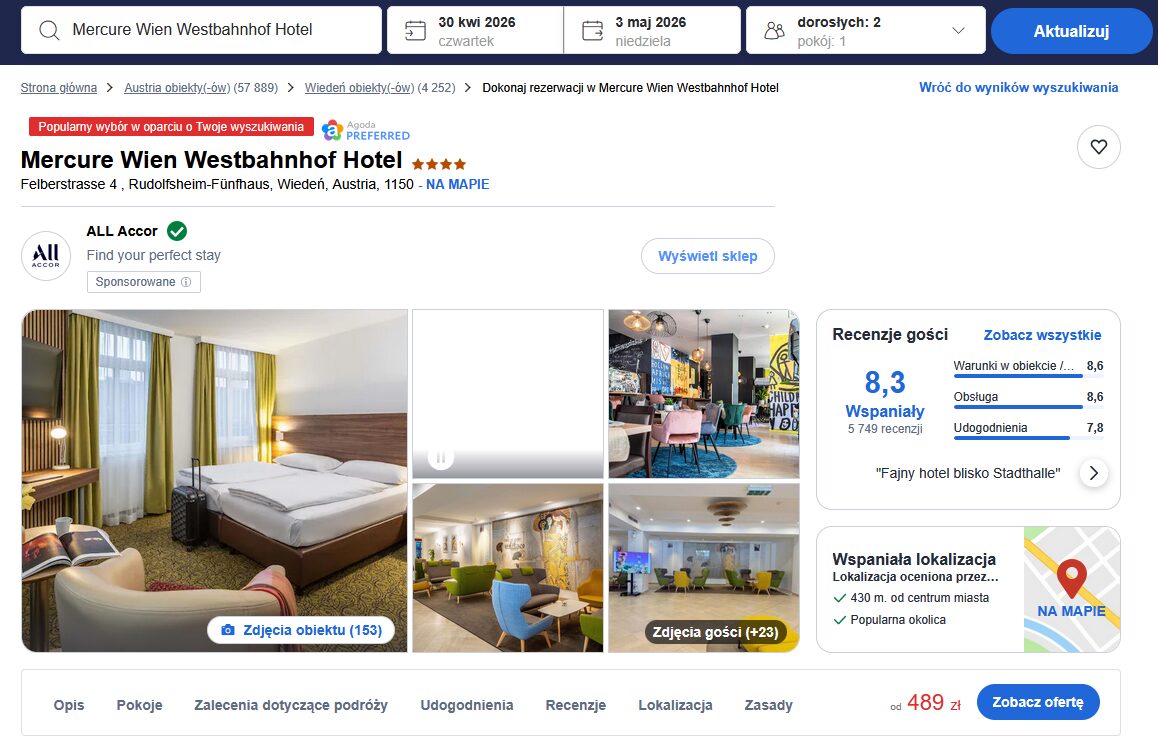Click the Sponsorowane info icon
This screenshot has width=1158, height=745.
pyautogui.click(x=186, y=282)
